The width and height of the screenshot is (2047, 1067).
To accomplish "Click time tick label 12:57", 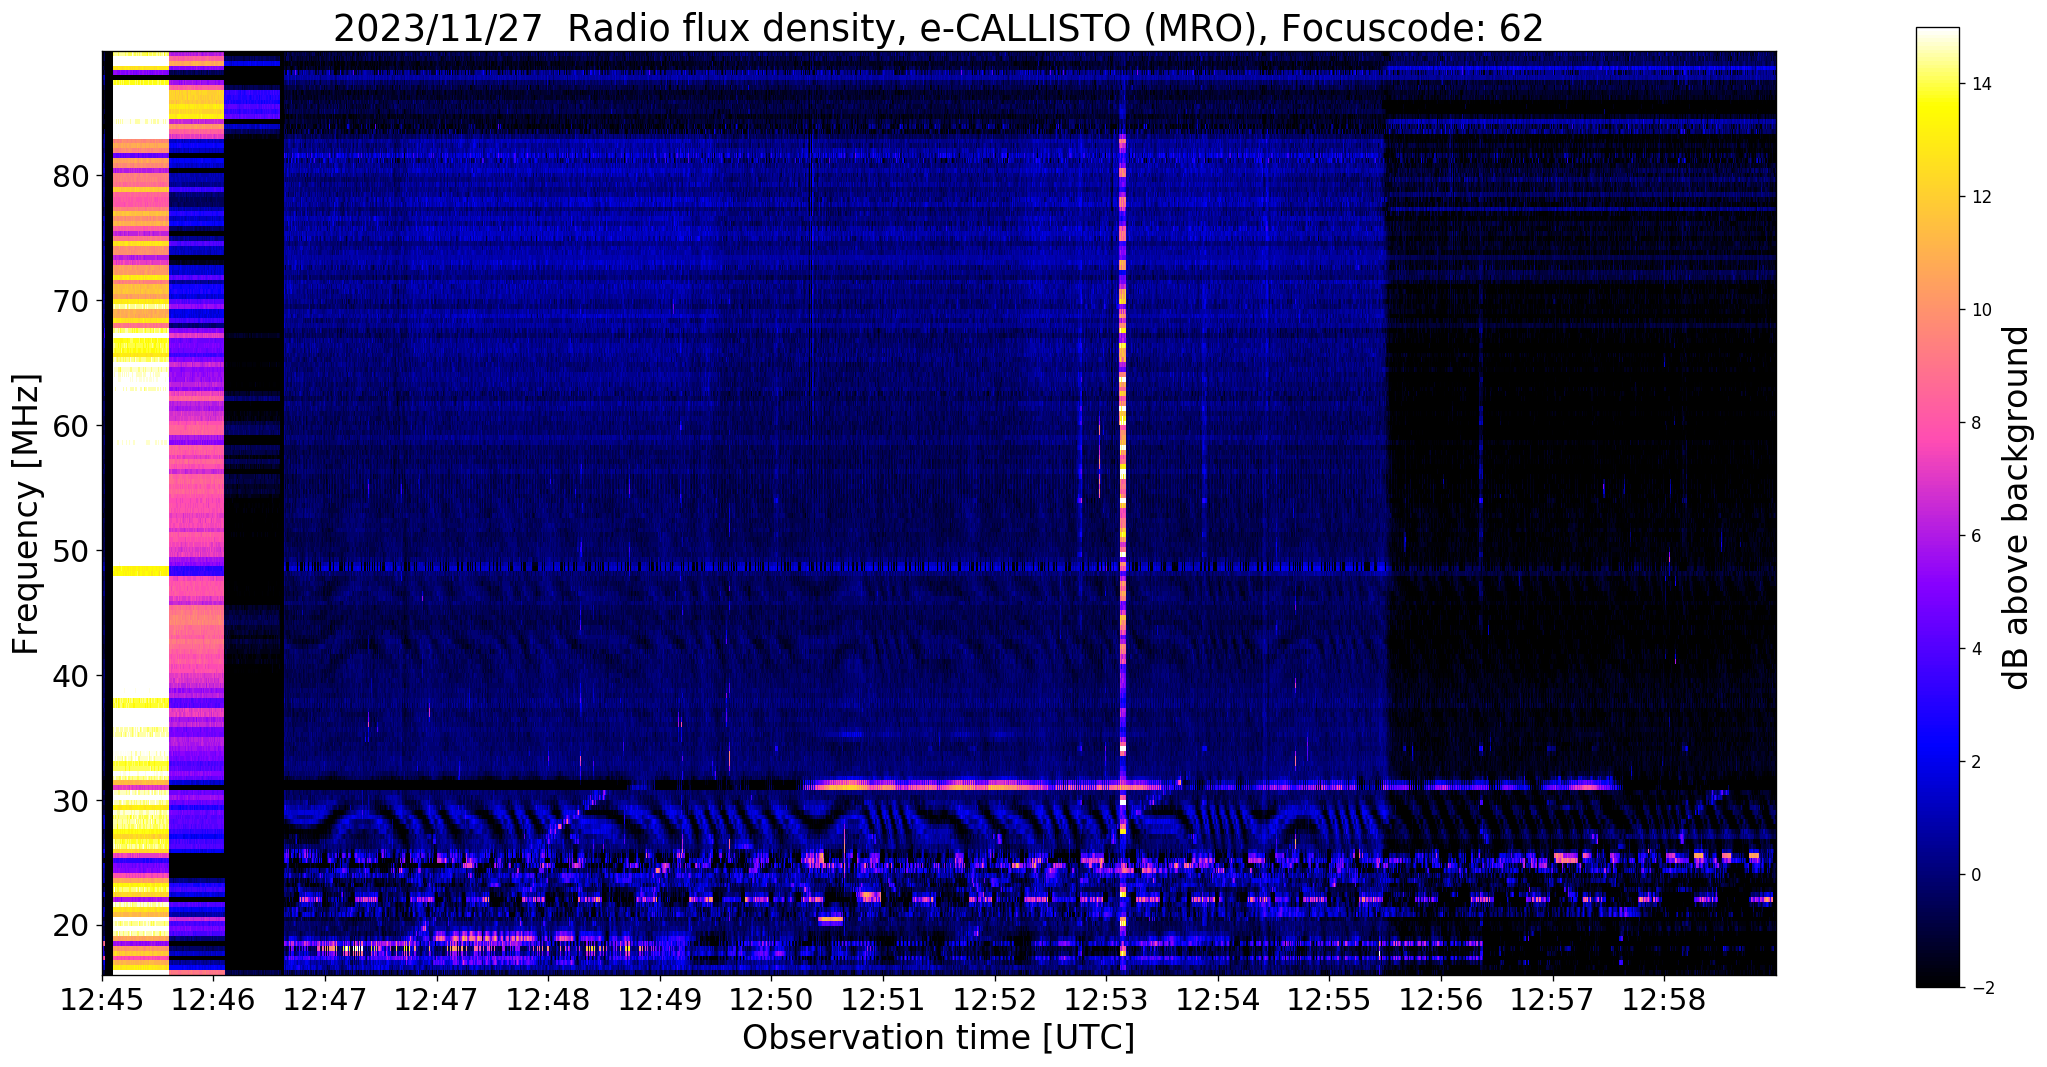I will coord(1552,999).
